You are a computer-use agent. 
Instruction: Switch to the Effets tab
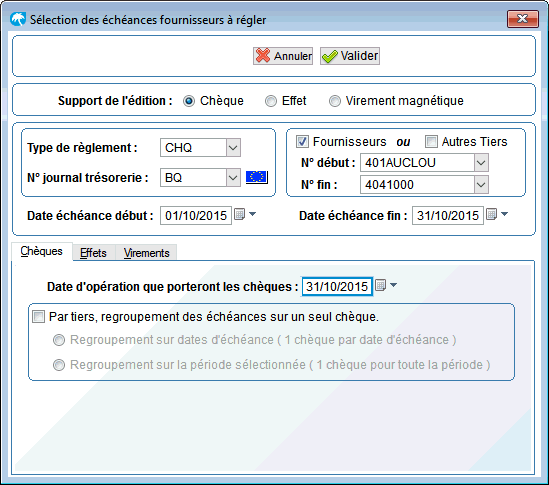pyautogui.click(x=93, y=253)
